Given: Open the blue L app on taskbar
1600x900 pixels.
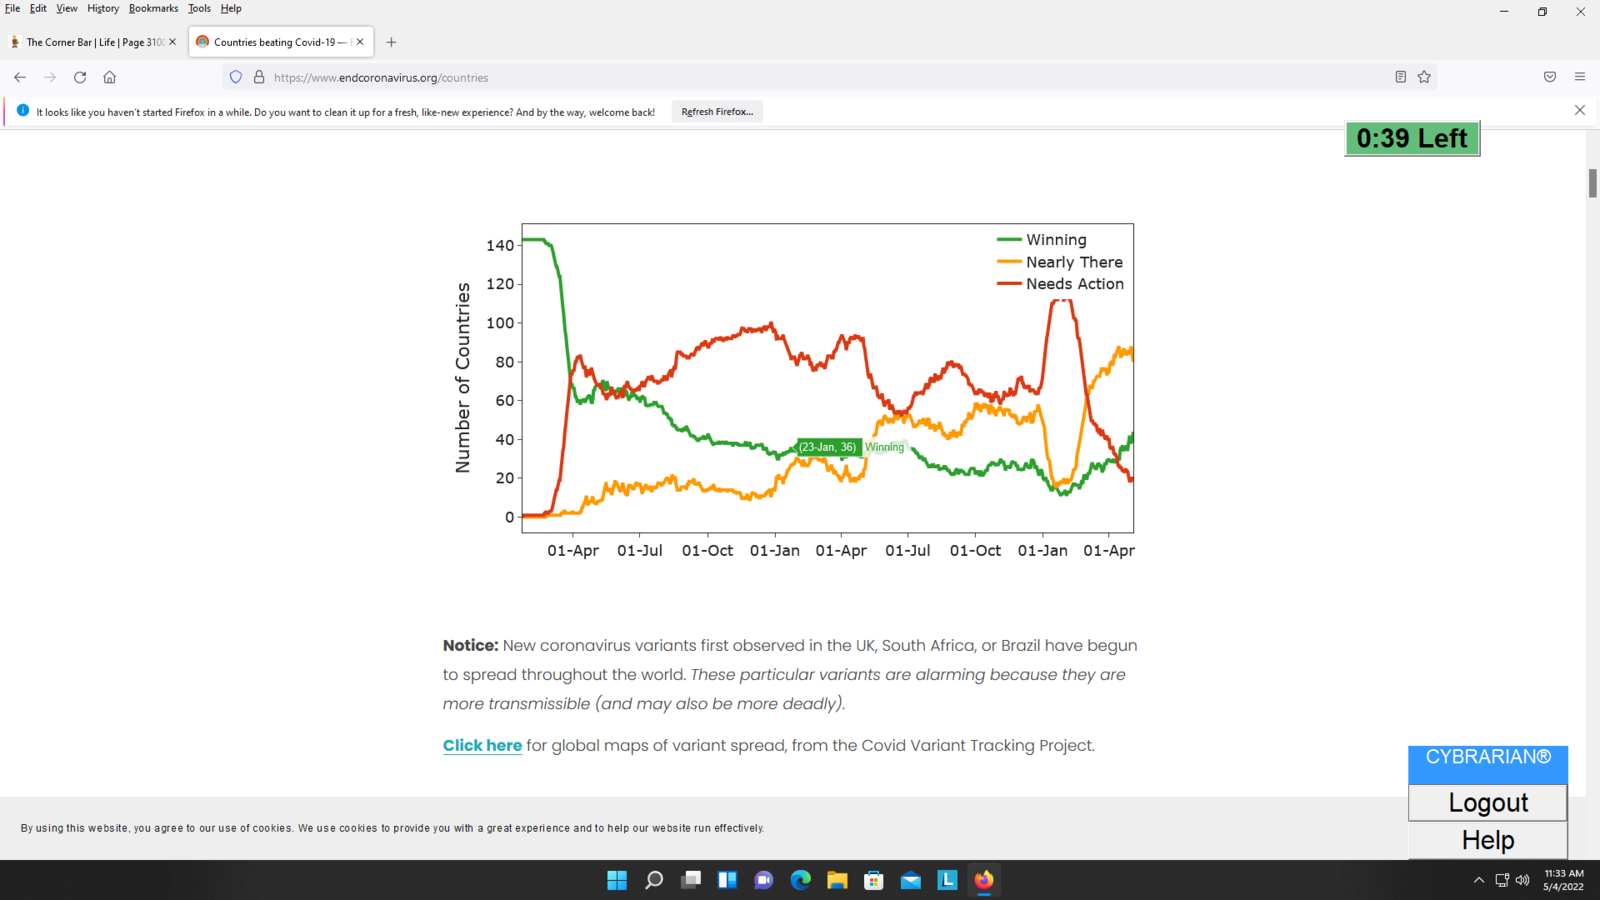Looking at the screenshot, I should pyautogui.click(x=947, y=880).
